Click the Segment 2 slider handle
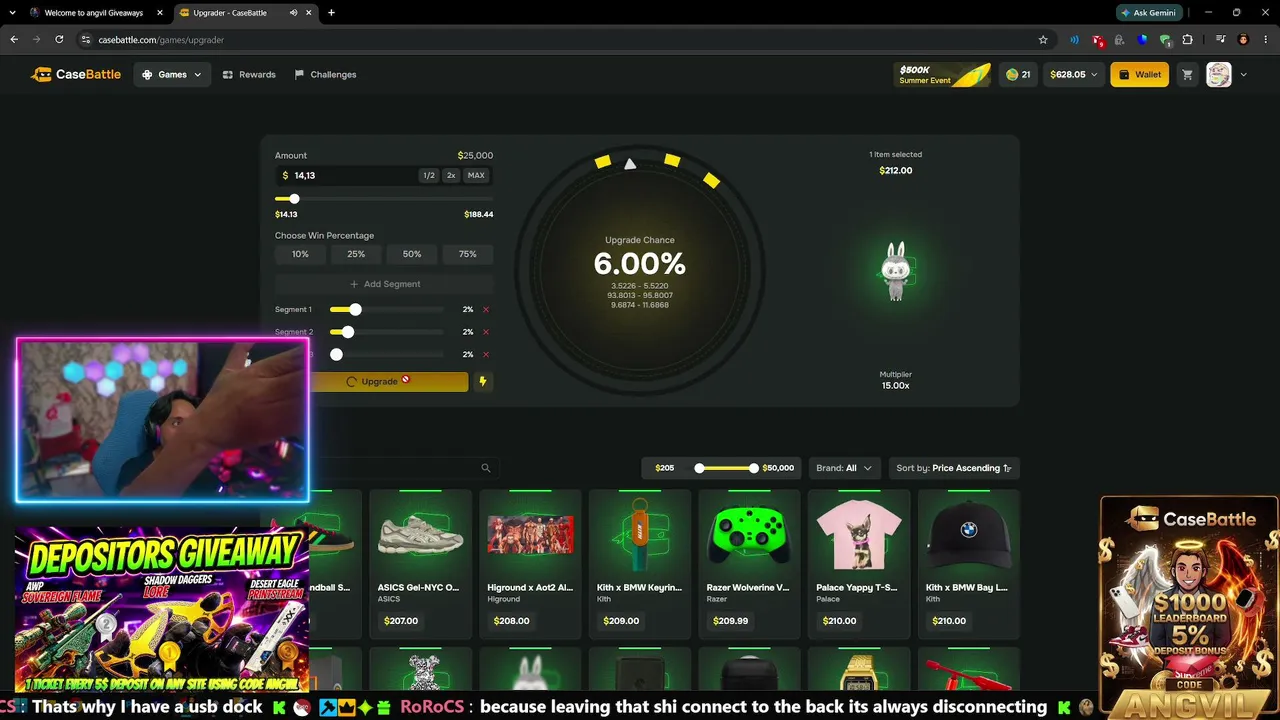This screenshot has height=720, width=1280. coord(348,332)
